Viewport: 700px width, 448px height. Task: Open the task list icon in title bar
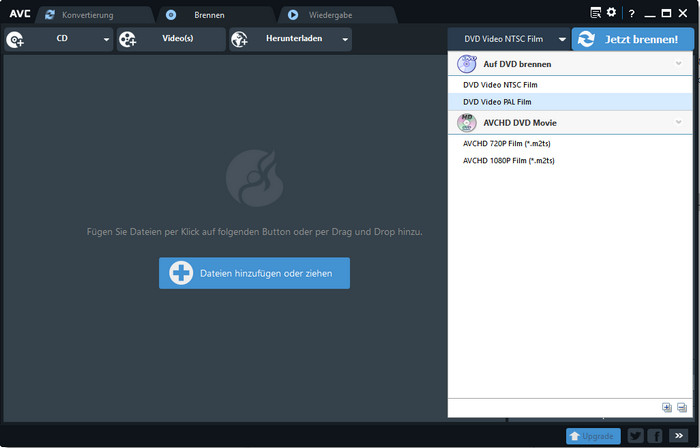coord(595,12)
